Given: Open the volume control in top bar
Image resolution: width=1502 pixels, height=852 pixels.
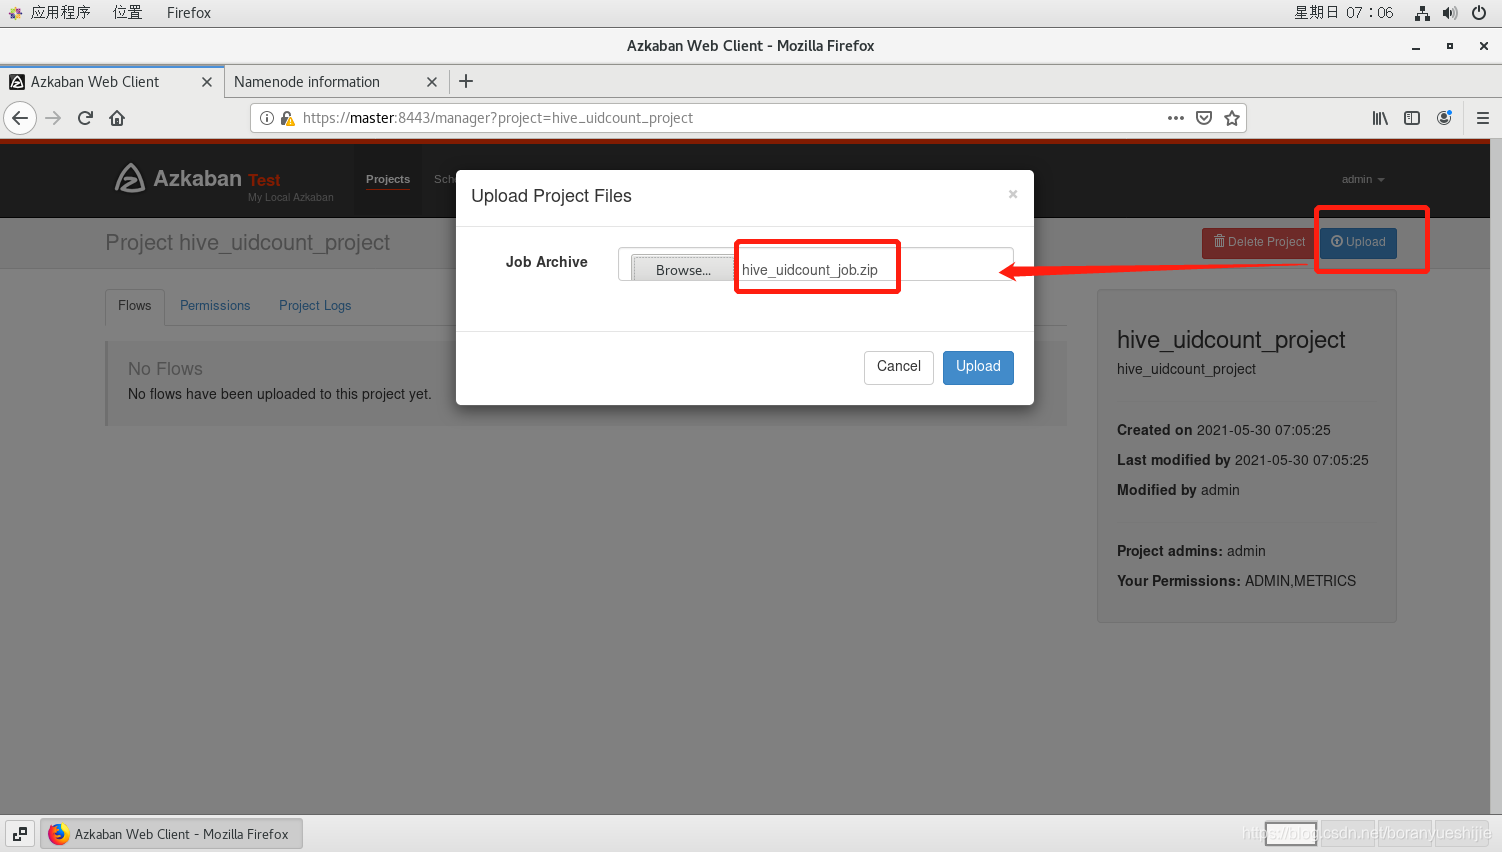Looking at the screenshot, I should 1450,13.
